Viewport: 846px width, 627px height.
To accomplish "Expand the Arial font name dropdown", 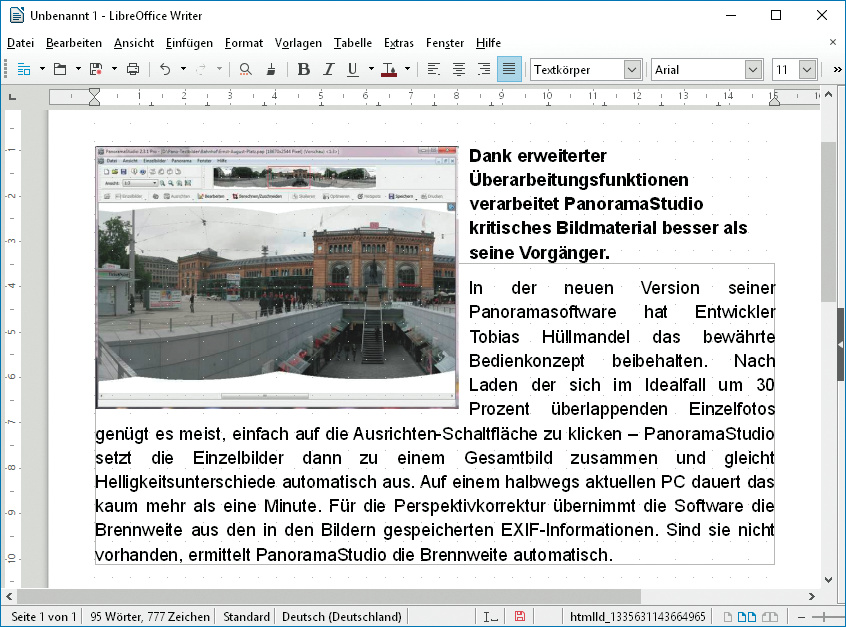I will (754, 70).
